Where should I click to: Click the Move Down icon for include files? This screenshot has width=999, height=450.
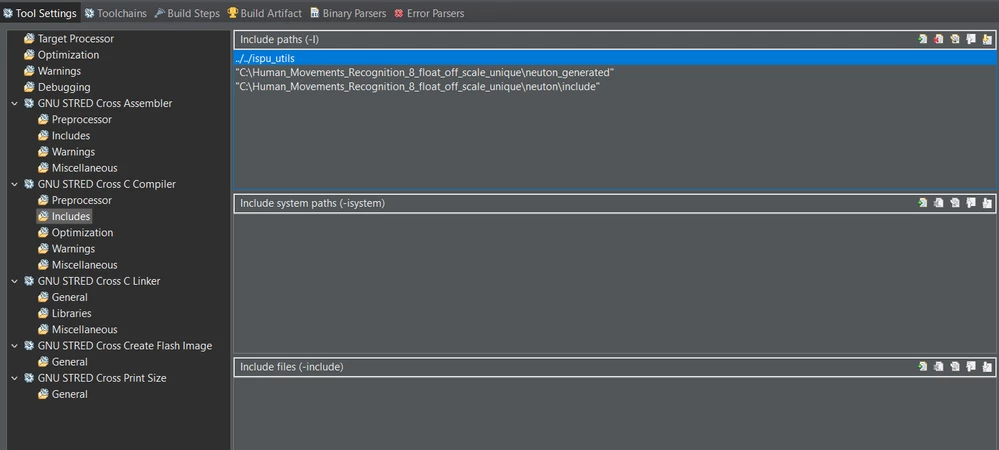coord(987,367)
